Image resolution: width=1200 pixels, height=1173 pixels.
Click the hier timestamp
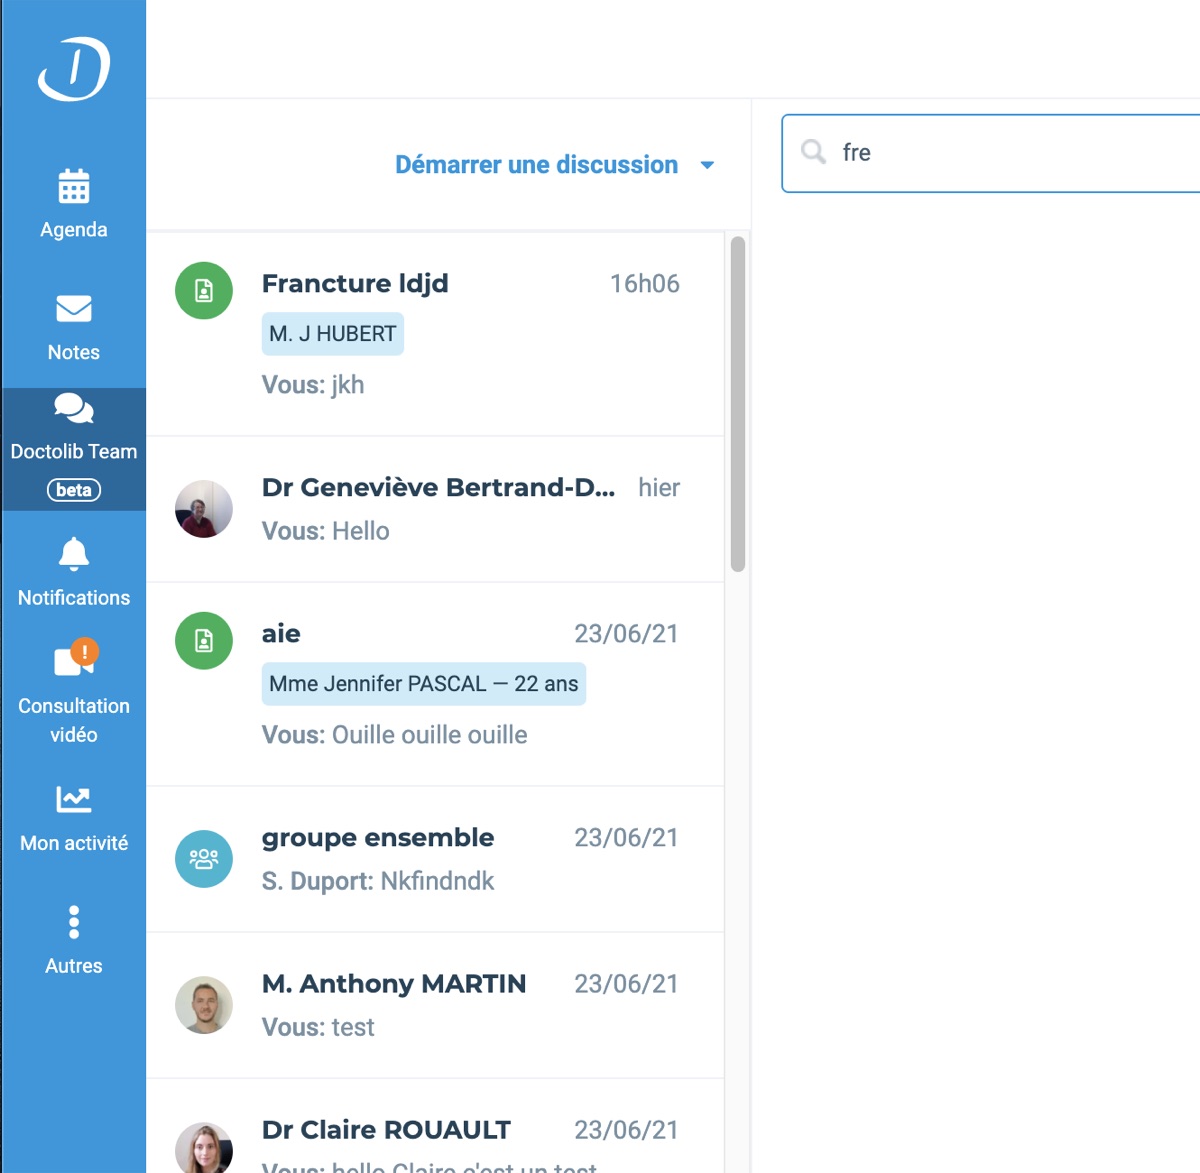click(x=659, y=487)
